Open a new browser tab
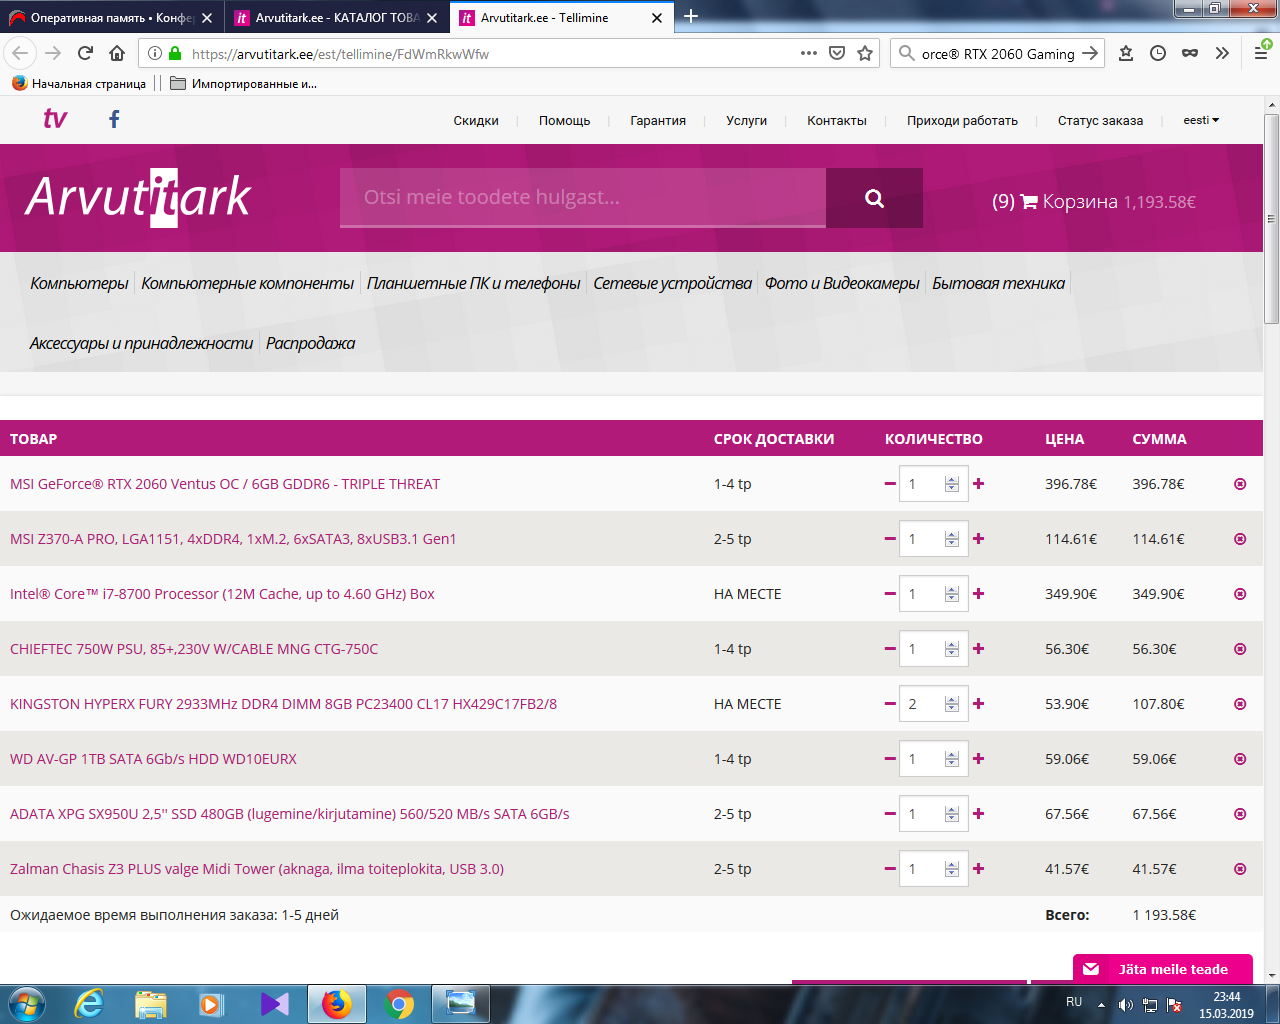 pyautogui.click(x=691, y=16)
